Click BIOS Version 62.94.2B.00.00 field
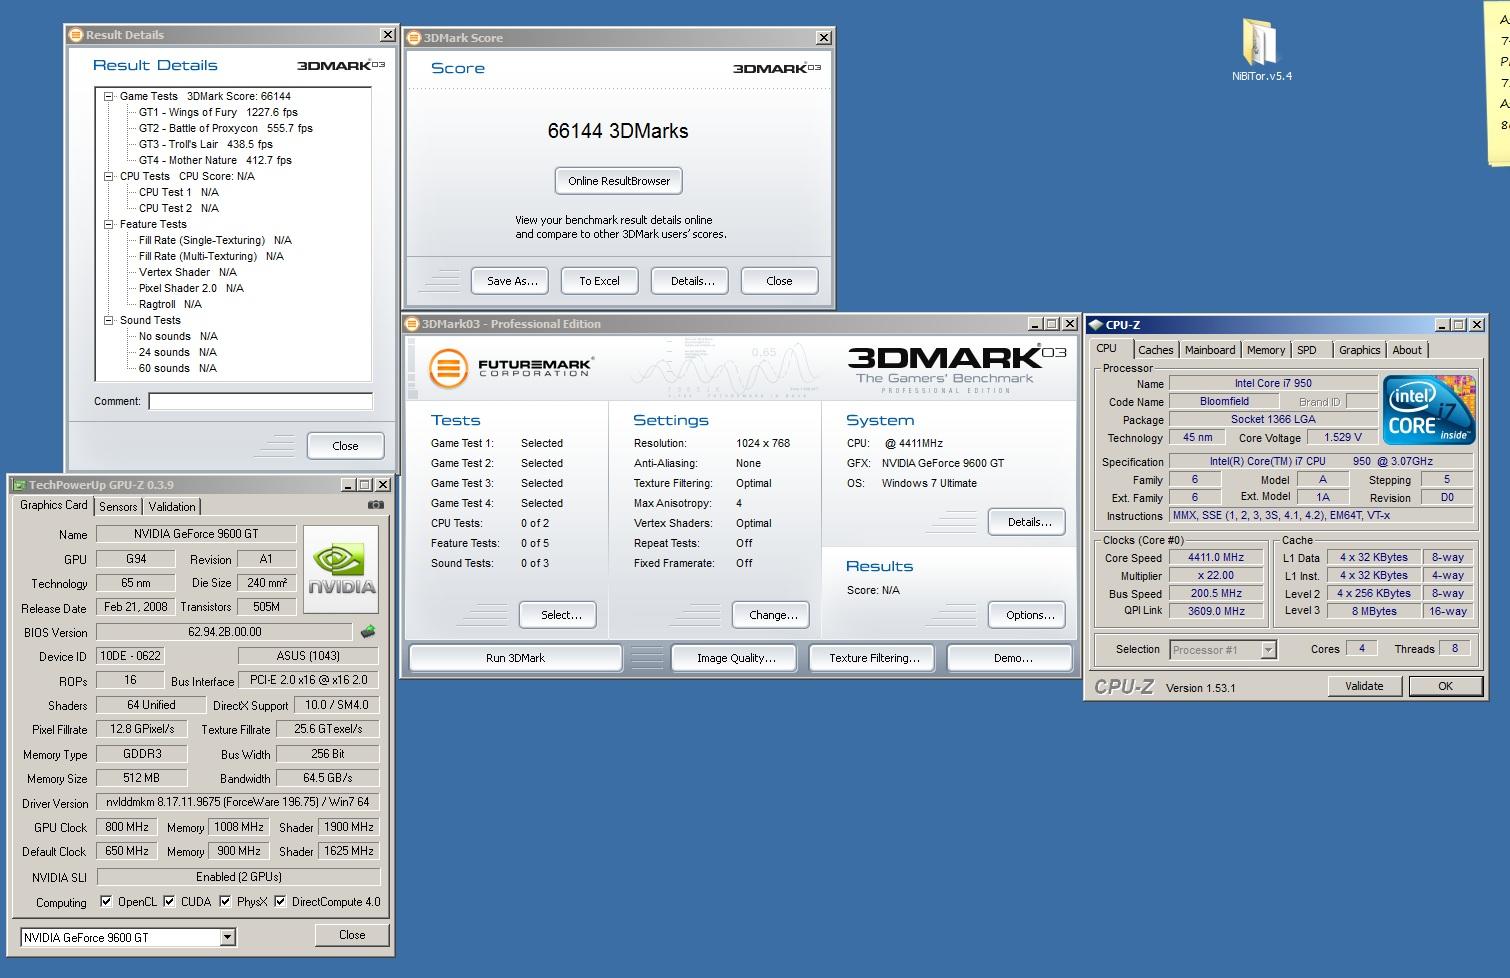The width and height of the screenshot is (1510, 978). click(x=225, y=632)
